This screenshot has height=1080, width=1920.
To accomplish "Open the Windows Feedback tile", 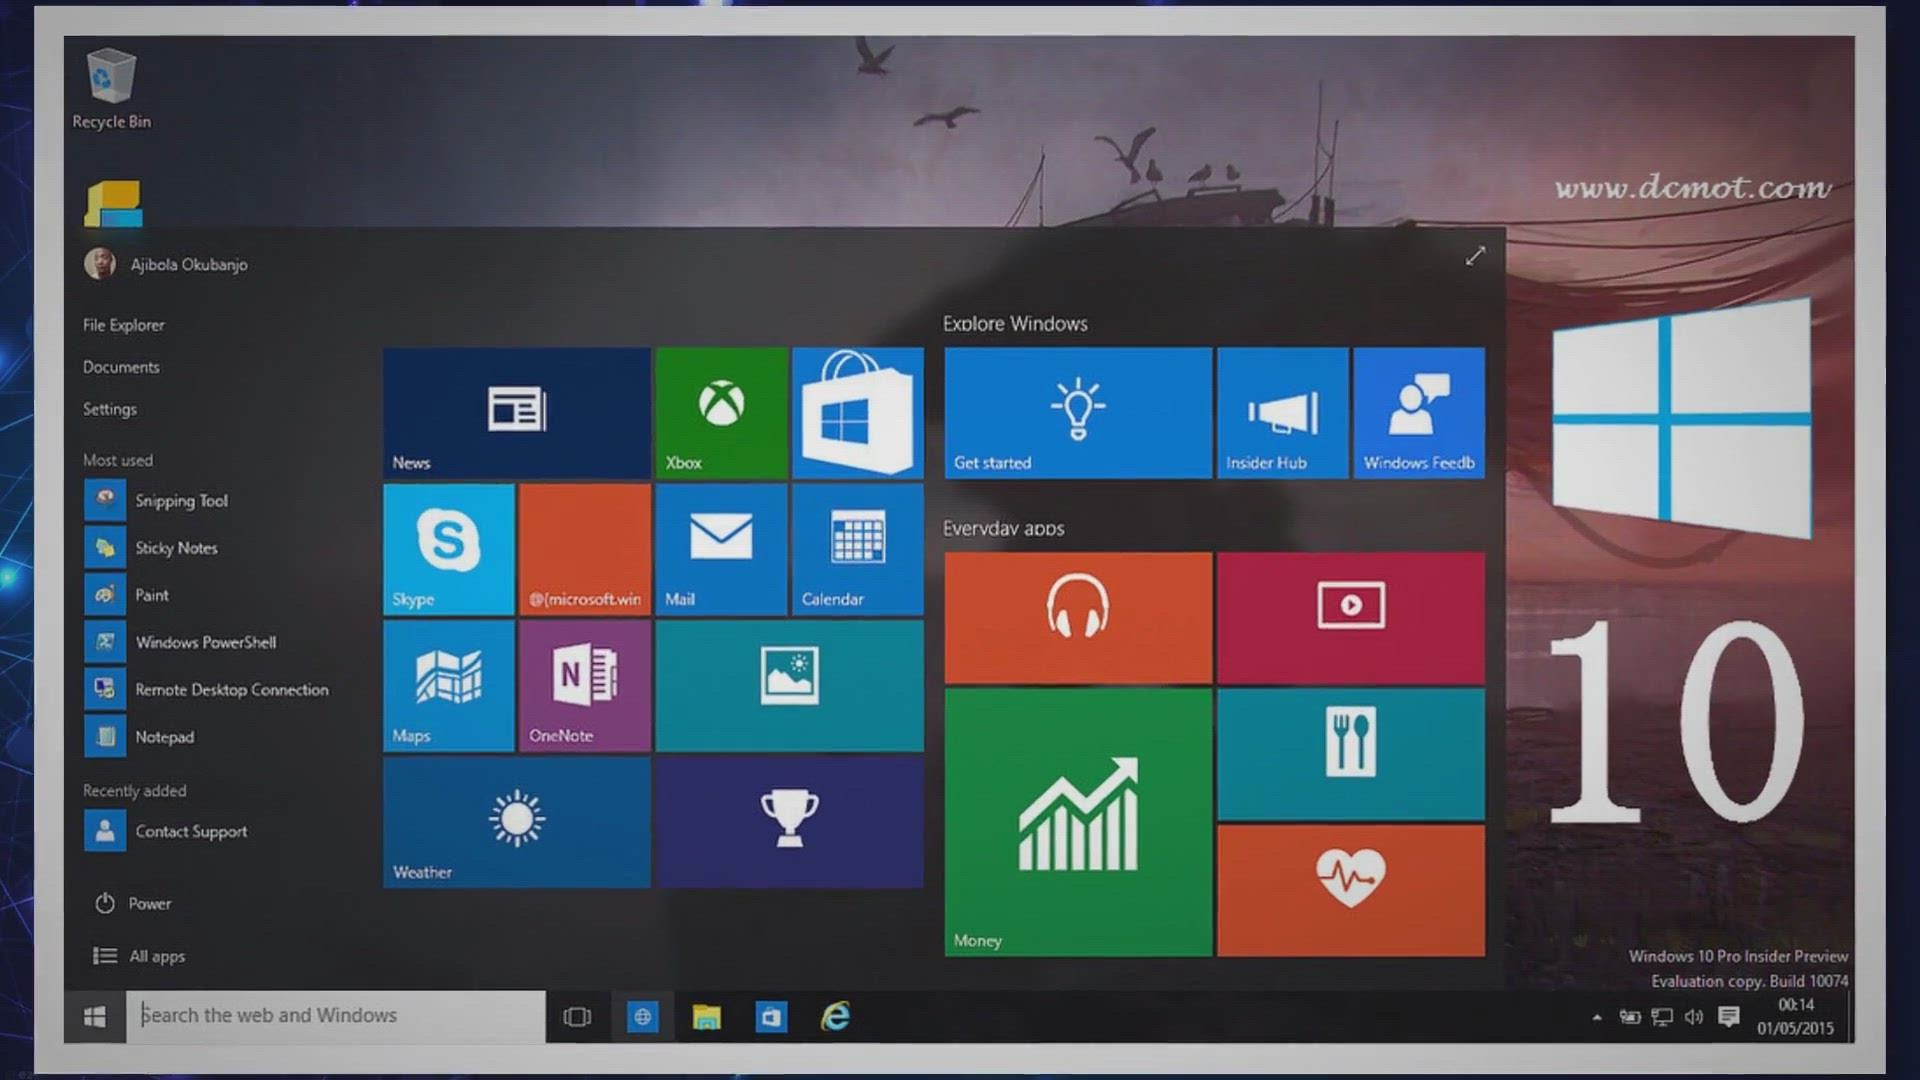I will [x=1419, y=413].
